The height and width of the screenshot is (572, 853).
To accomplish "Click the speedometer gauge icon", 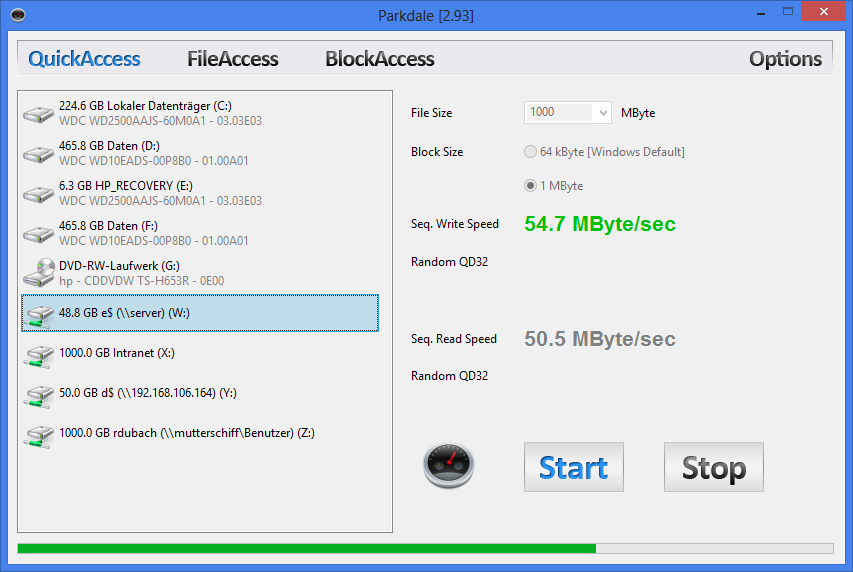I will (448, 465).
